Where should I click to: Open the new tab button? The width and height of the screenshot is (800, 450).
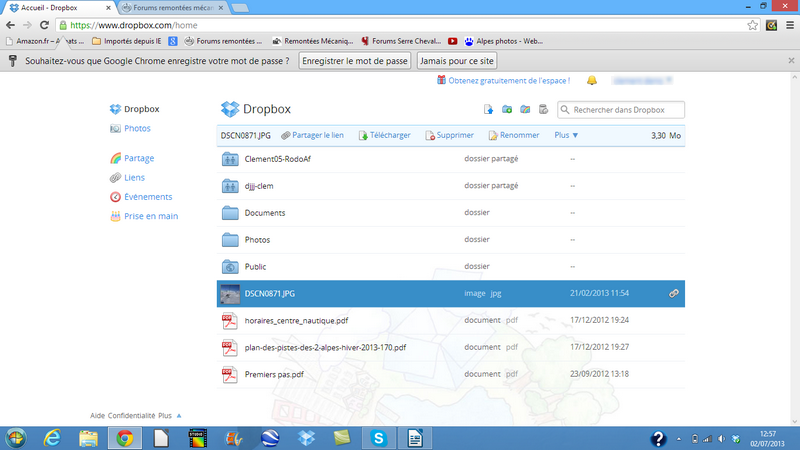(x=240, y=8)
